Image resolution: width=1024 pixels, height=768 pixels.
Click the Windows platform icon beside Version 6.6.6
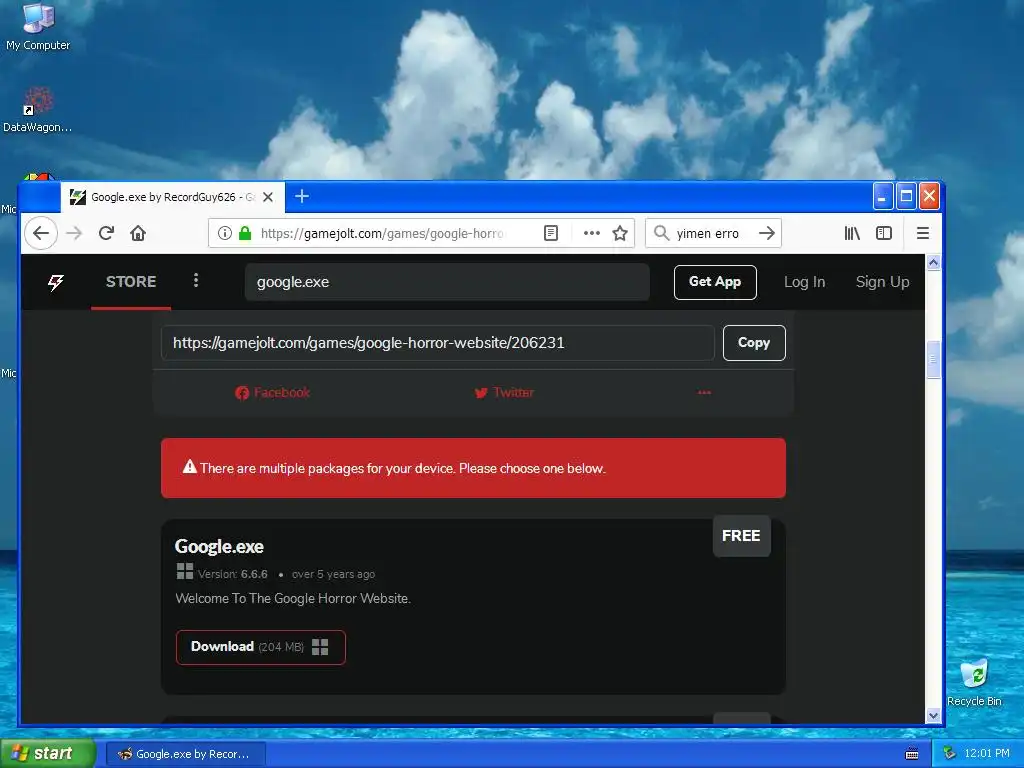(x=185, y=571)
